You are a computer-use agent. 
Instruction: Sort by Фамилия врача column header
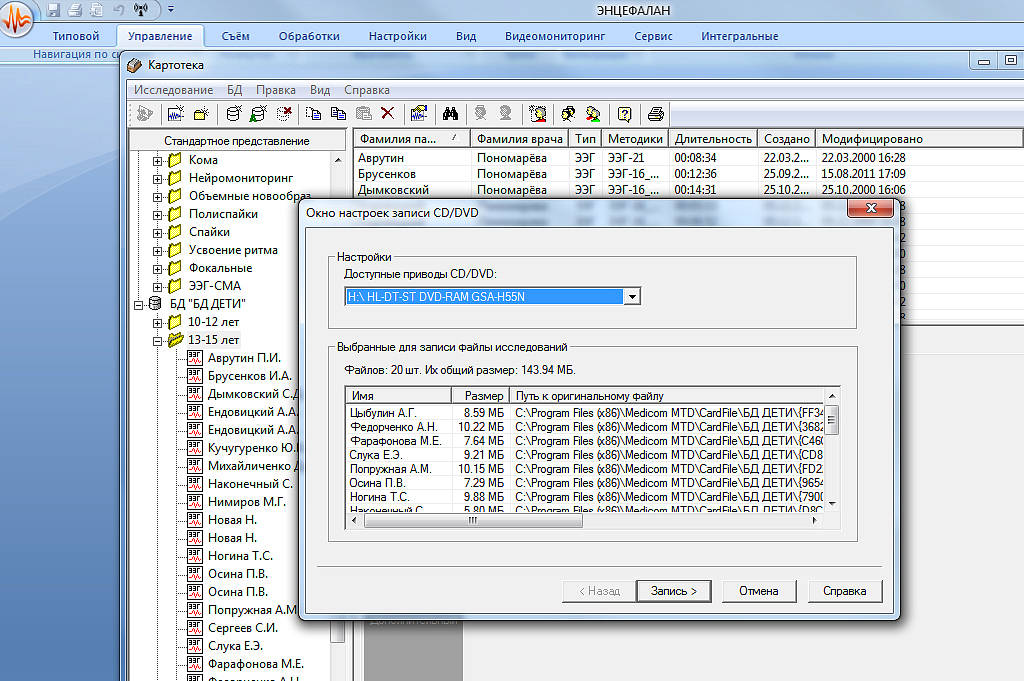(519, 138)
